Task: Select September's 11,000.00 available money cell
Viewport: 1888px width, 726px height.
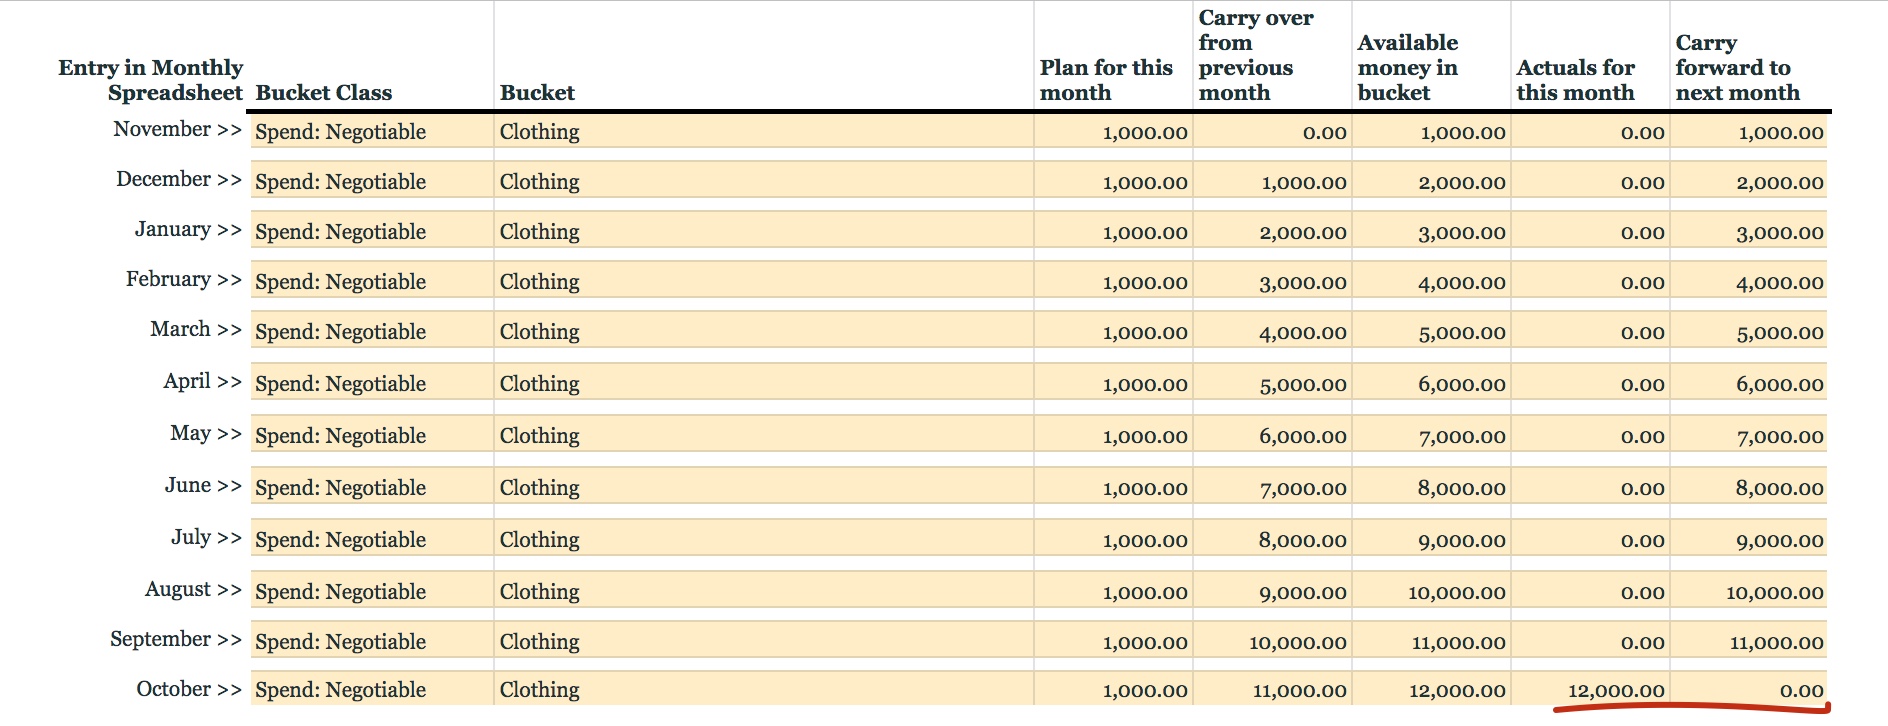Action: [1432, 642]
